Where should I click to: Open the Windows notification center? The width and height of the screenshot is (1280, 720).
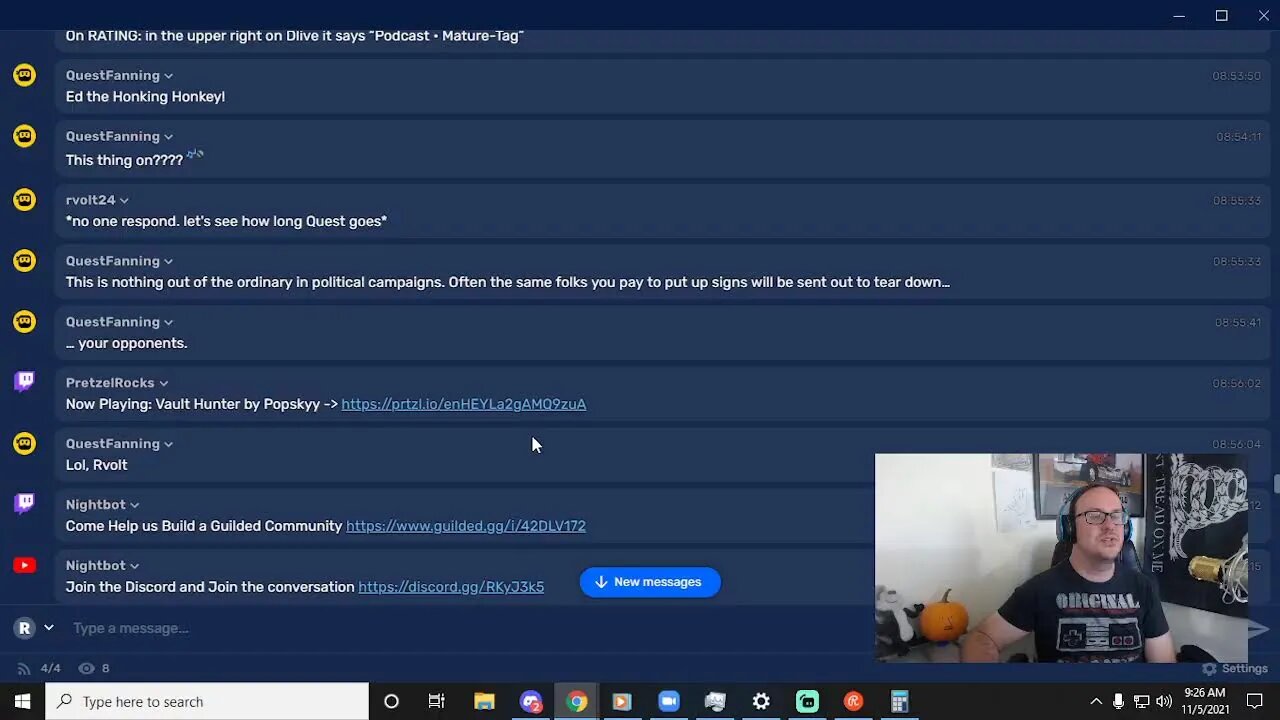(x=1256, y=701)
